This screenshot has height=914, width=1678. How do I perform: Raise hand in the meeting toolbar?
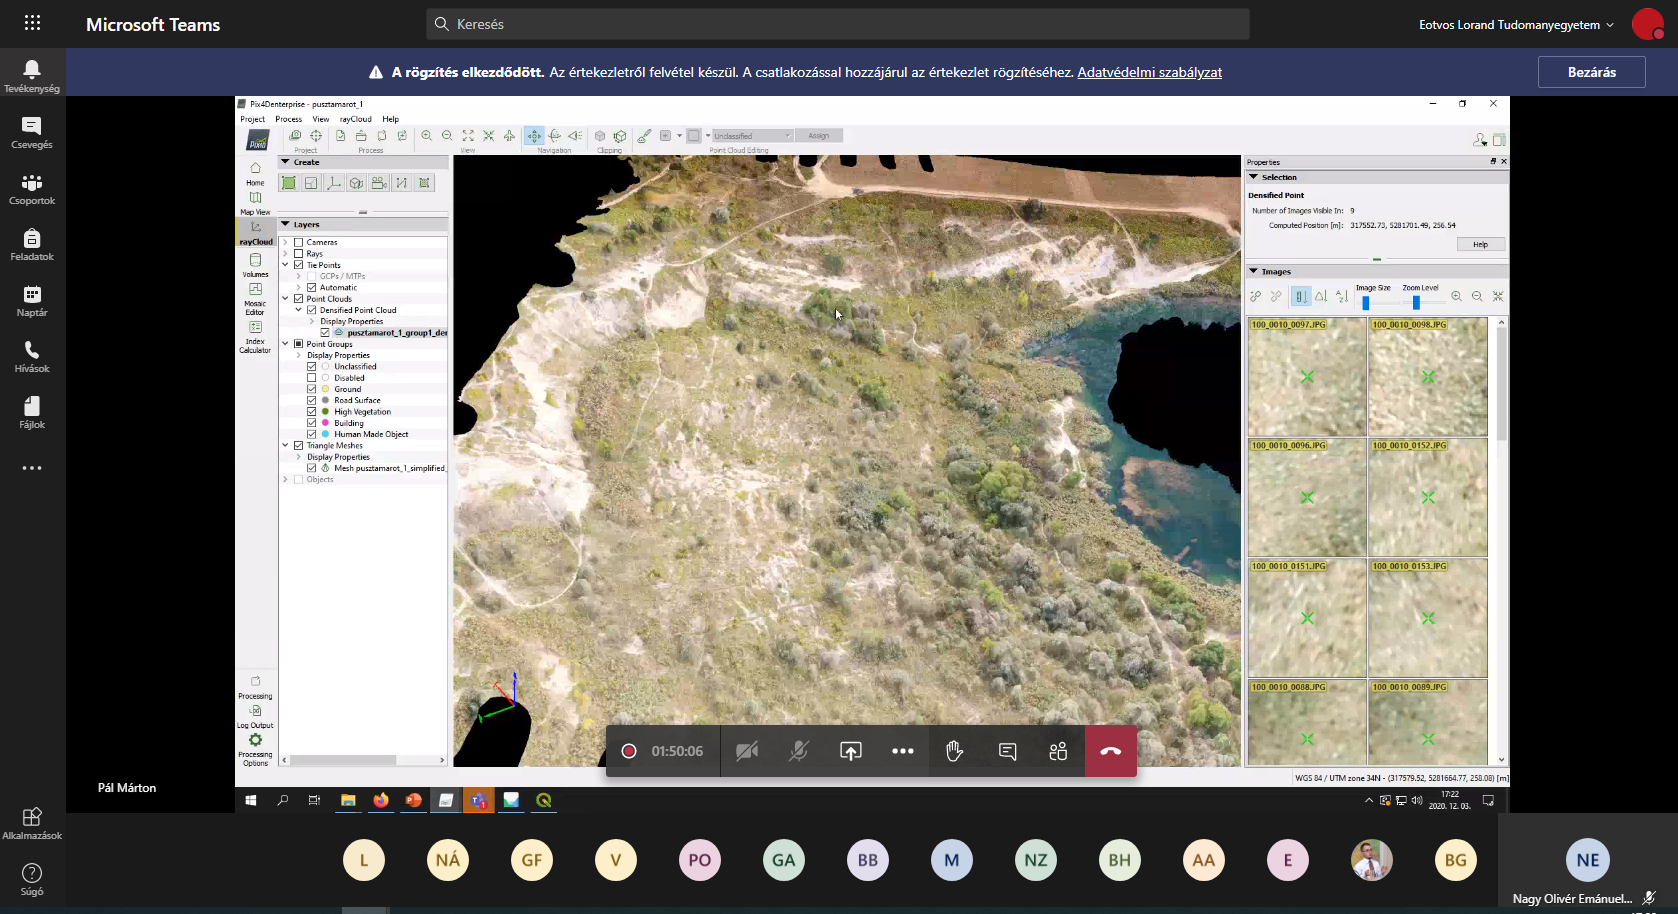[954, 751]
